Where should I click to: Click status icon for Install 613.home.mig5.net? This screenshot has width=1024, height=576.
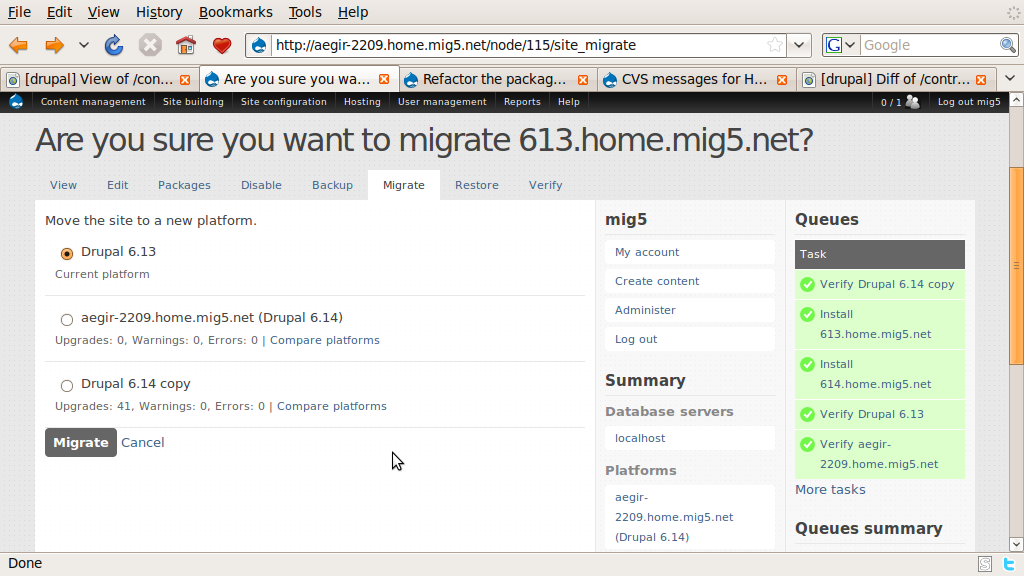coord(807,314)
